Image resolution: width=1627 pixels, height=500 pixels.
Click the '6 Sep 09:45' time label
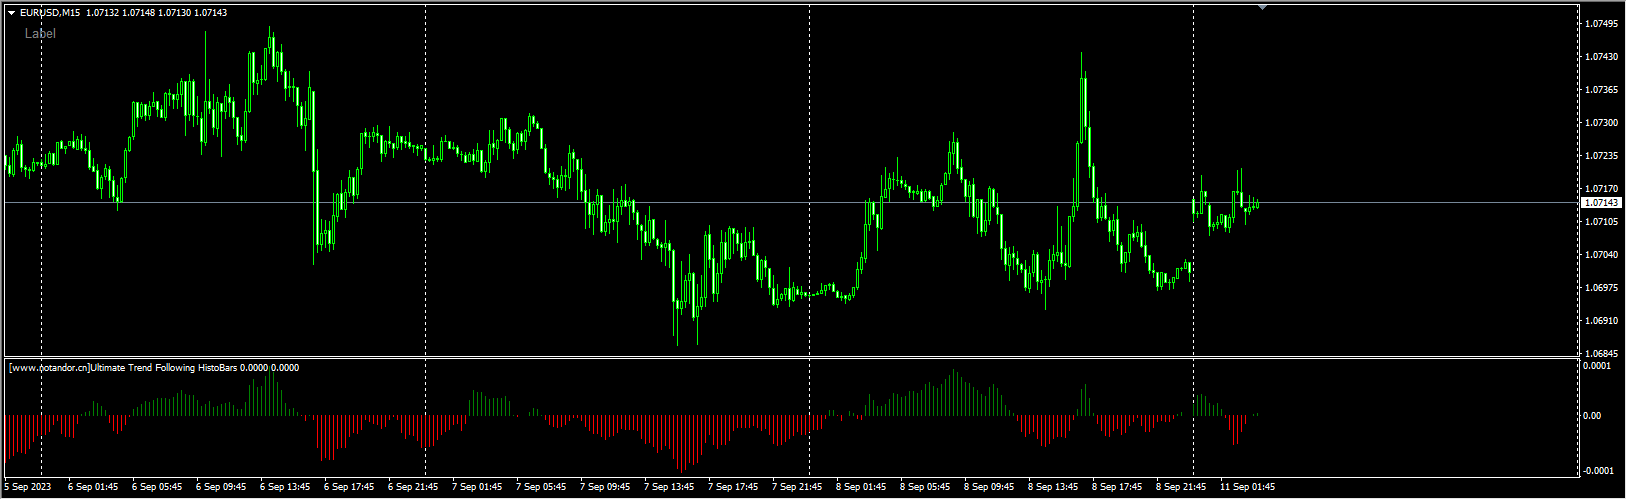point(221,487)
